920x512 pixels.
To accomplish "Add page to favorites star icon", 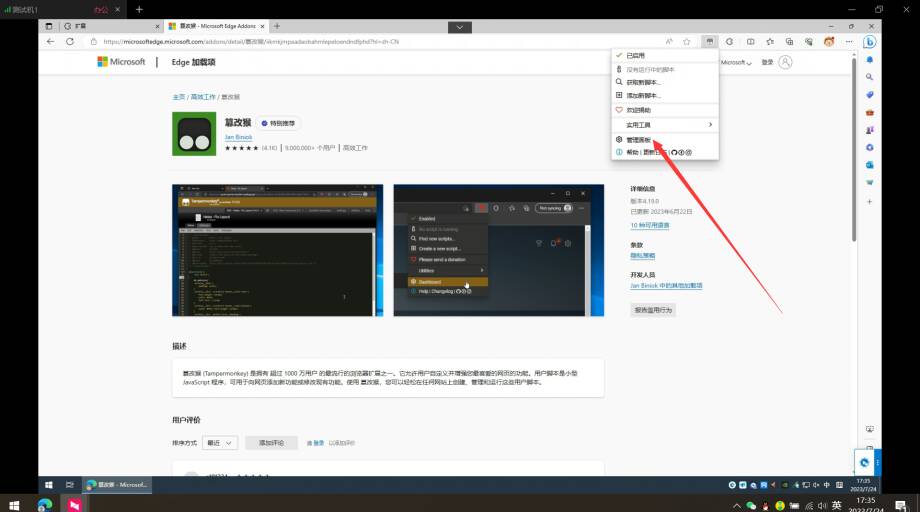I will pos(686,42).
